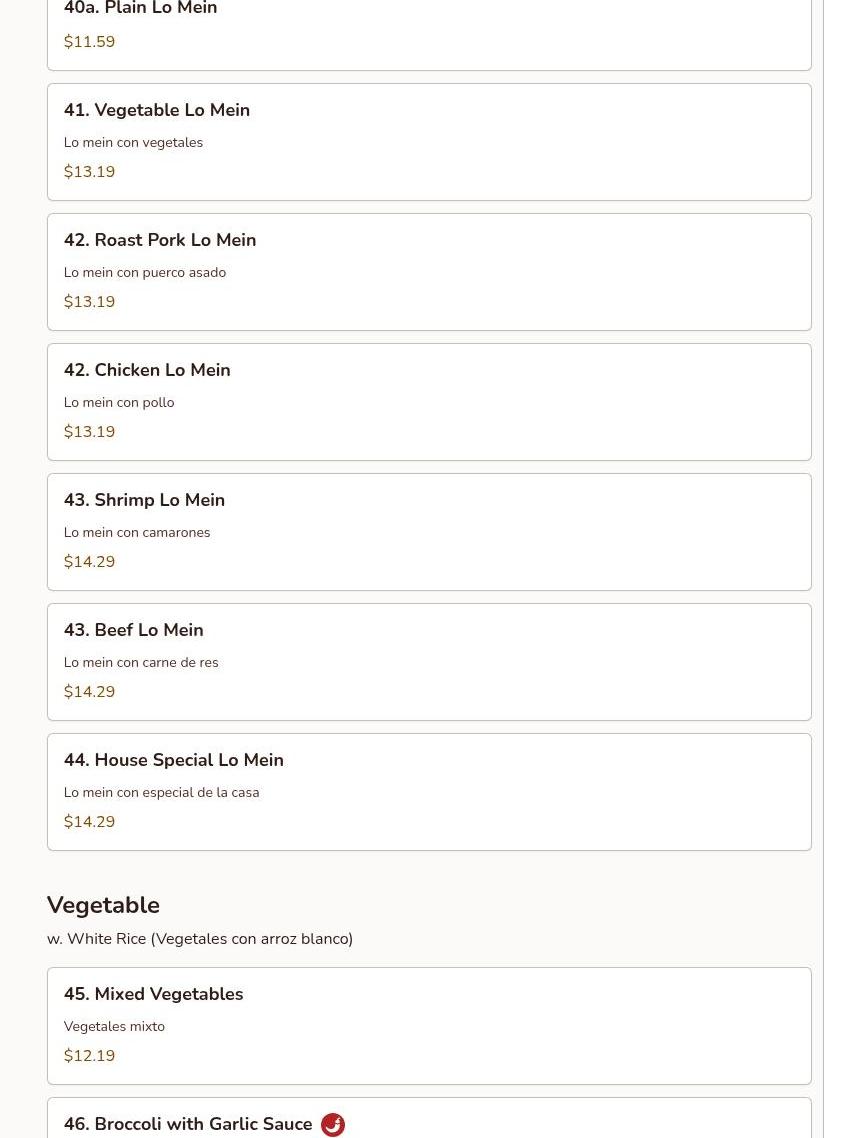Click the 'Lo mein con pollo' description
844x1138 pixels.
coord(119,402)
